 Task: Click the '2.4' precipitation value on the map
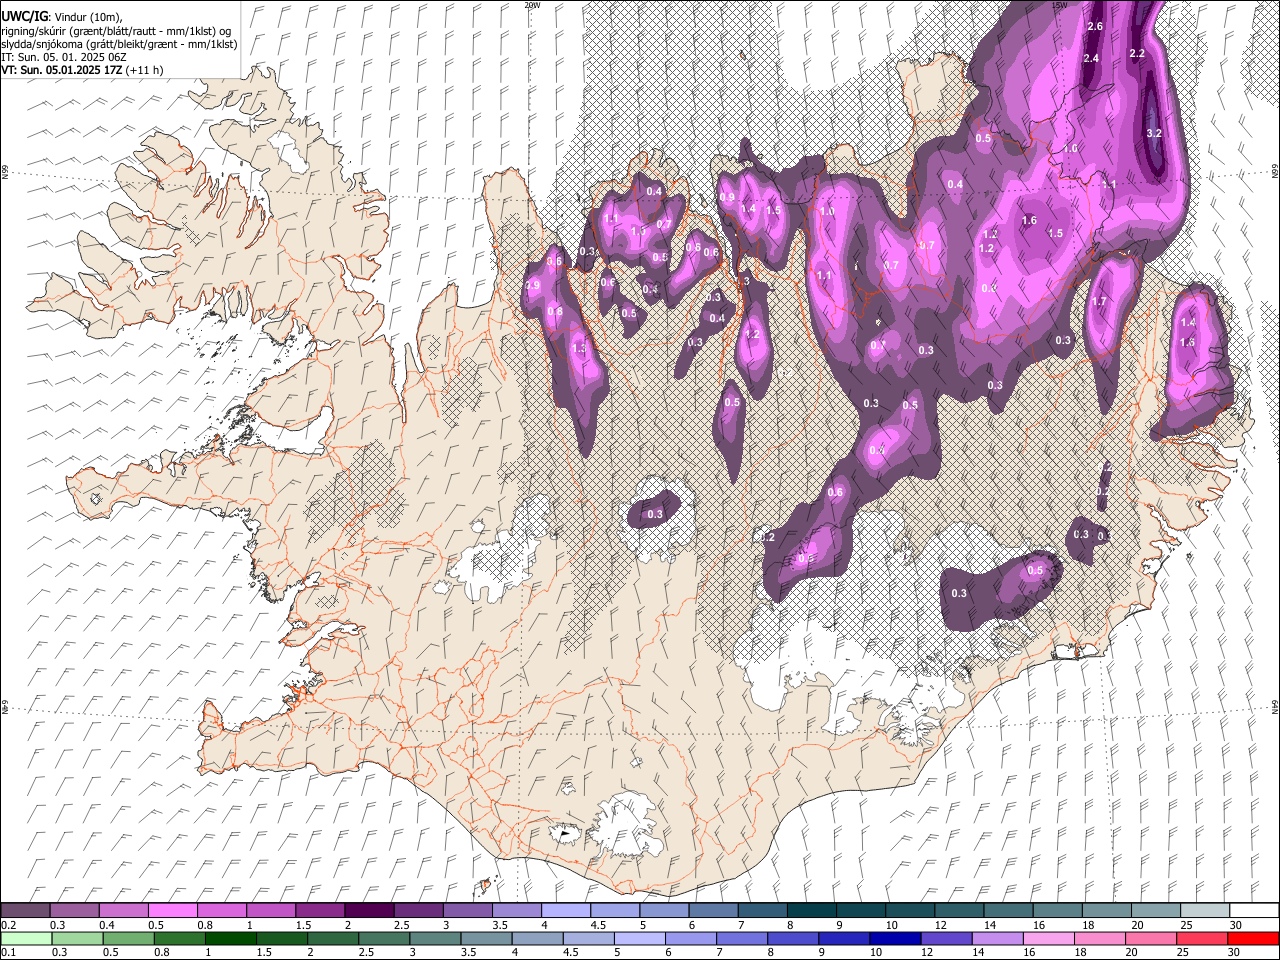1091,59
